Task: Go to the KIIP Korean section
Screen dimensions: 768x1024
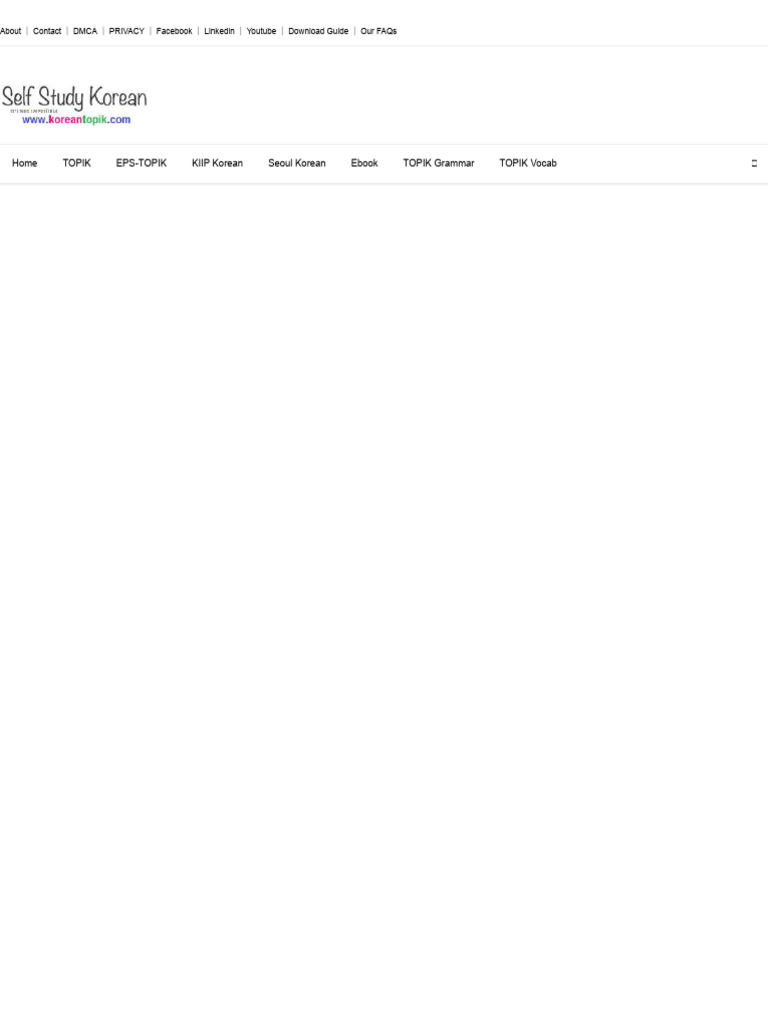Action: (217, 163)
